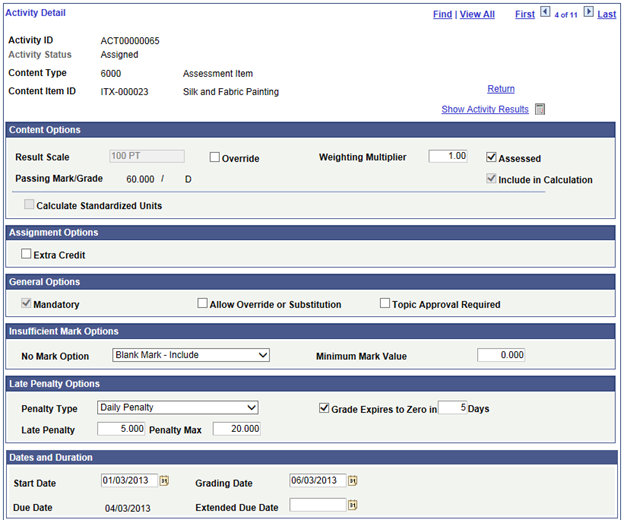Image resolution: width=624 pixels, height=520 pixels.
Task: Click the Start Date input field
Action: tap(129, 481)
